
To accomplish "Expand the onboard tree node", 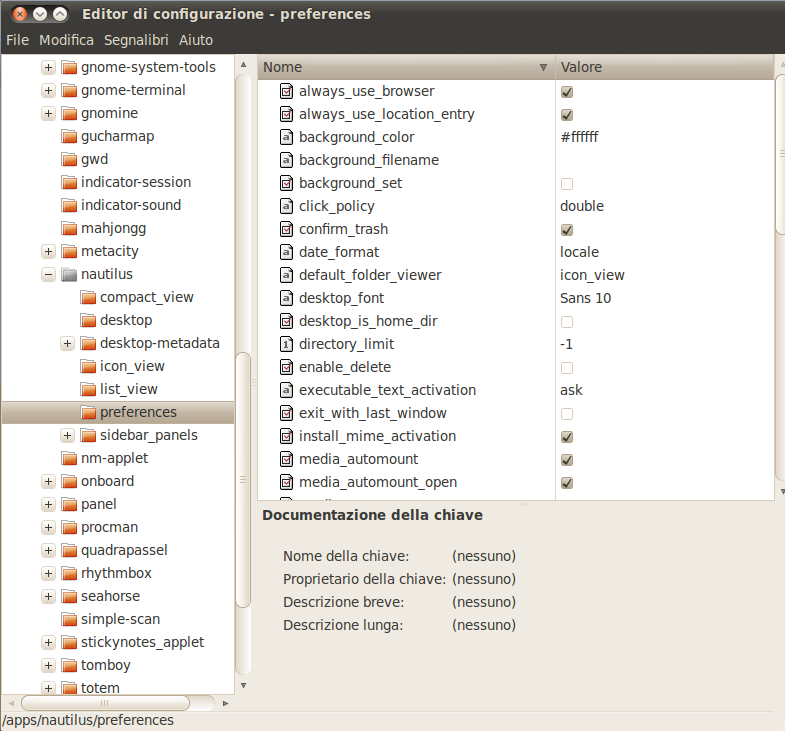I will pyautogui.click(x=48, y=482).
